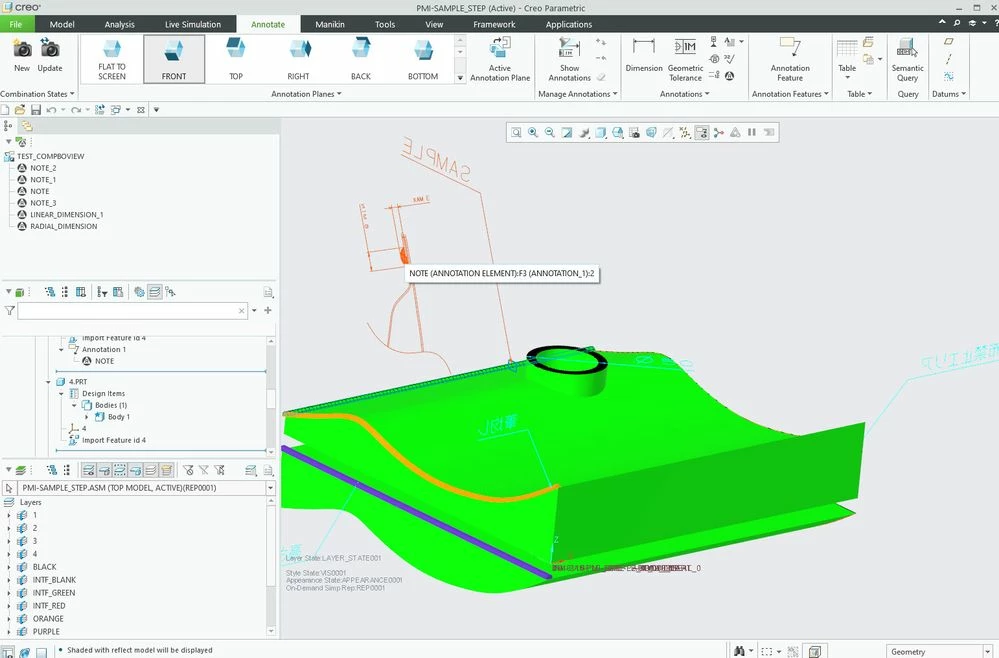Collapse the 4.PRT tree node
This screenshot has width=999, height=658.
coord(48,382)
